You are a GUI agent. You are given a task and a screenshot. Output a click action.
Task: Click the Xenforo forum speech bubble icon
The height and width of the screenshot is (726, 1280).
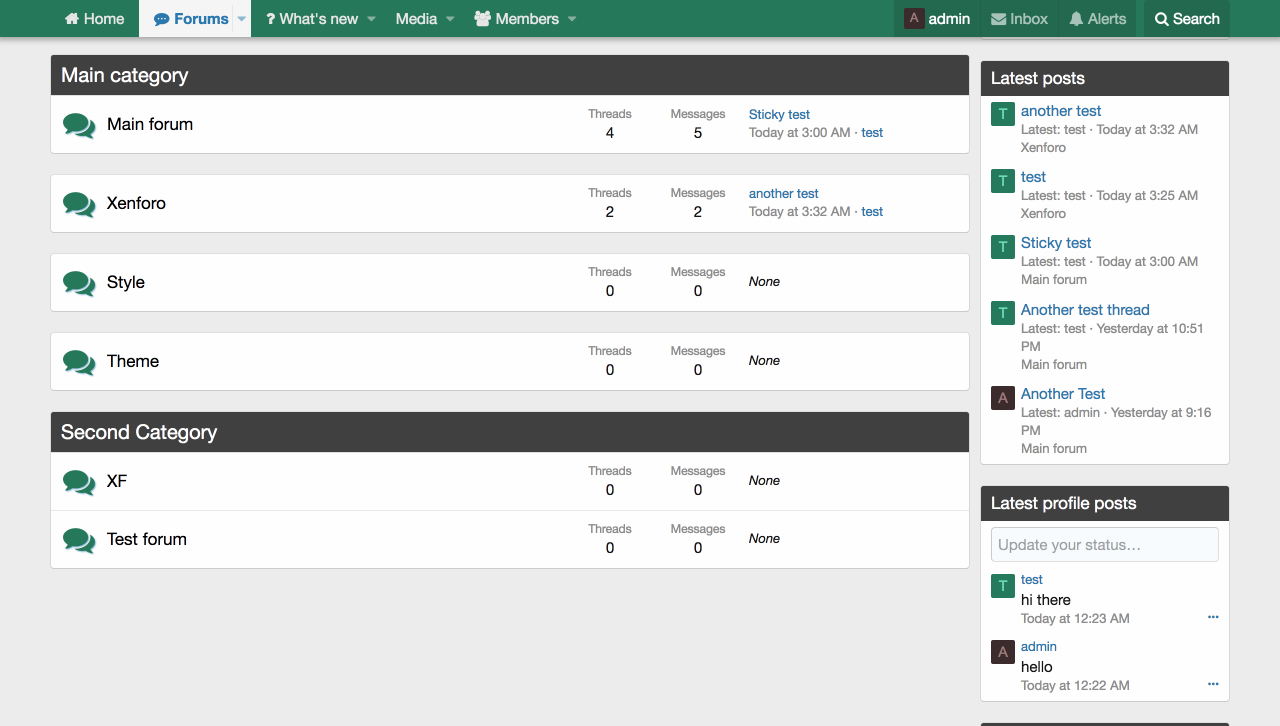pos(79,204)
